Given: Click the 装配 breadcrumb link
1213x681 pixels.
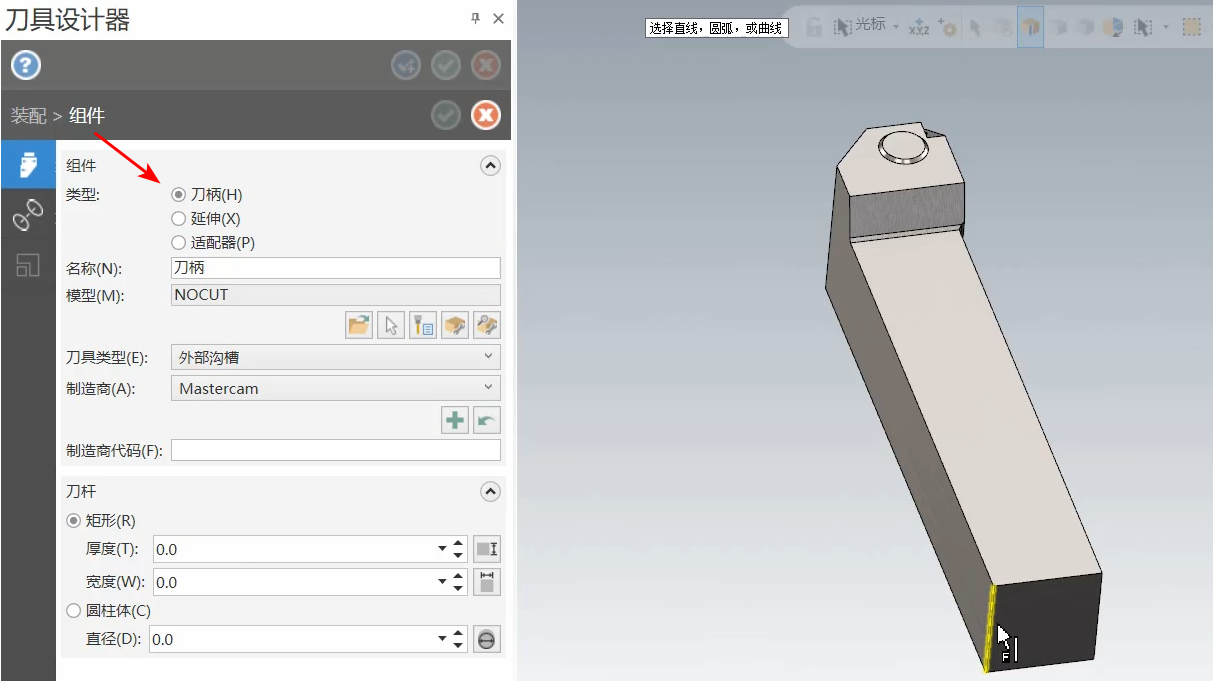Looking at the screenshot, I should click(x=29, y=116).
